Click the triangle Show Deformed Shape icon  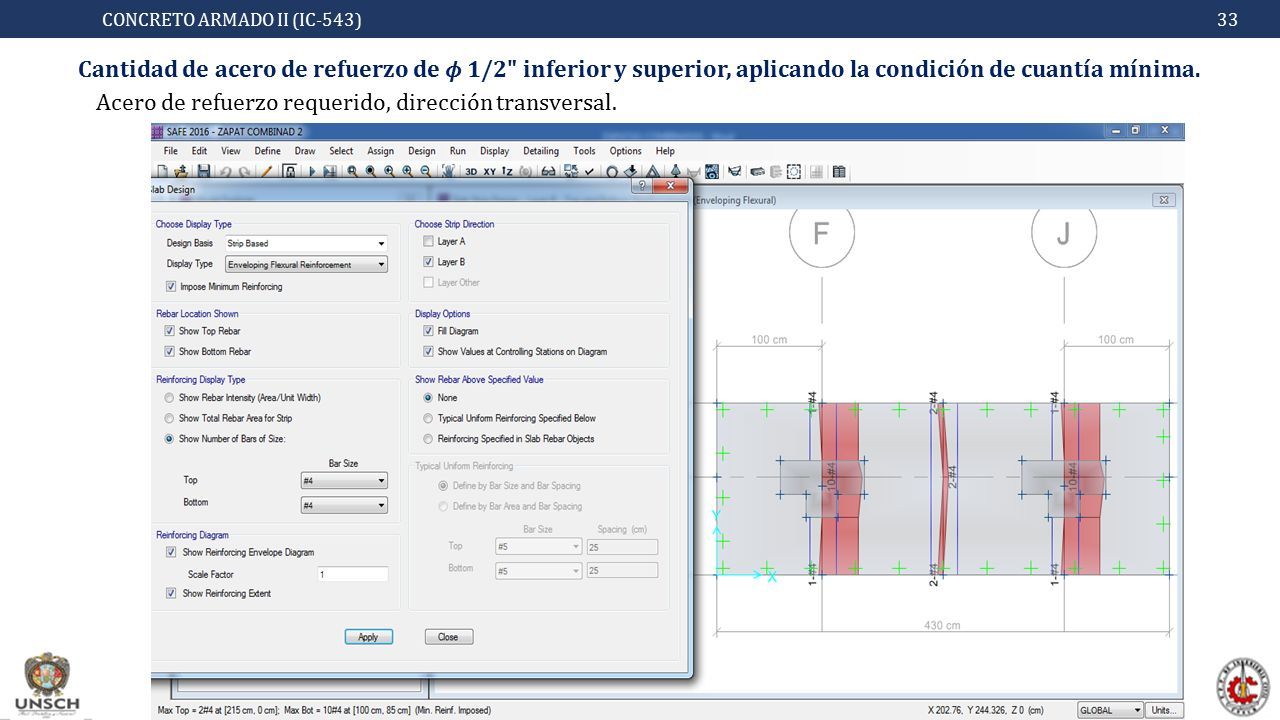[652, 171]
